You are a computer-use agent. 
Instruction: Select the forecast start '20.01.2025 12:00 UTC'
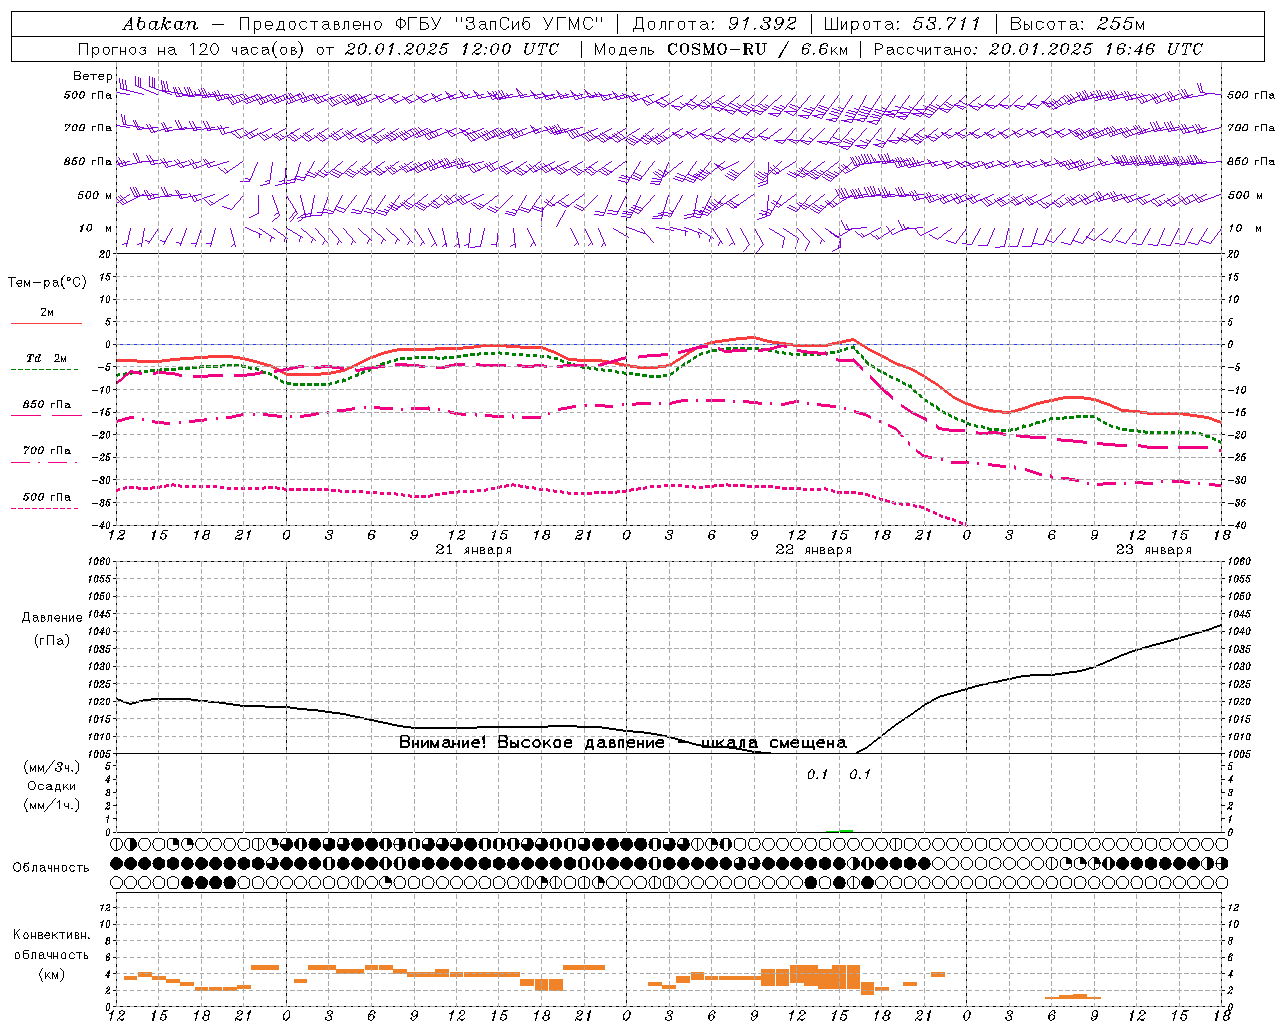point(452,49)
